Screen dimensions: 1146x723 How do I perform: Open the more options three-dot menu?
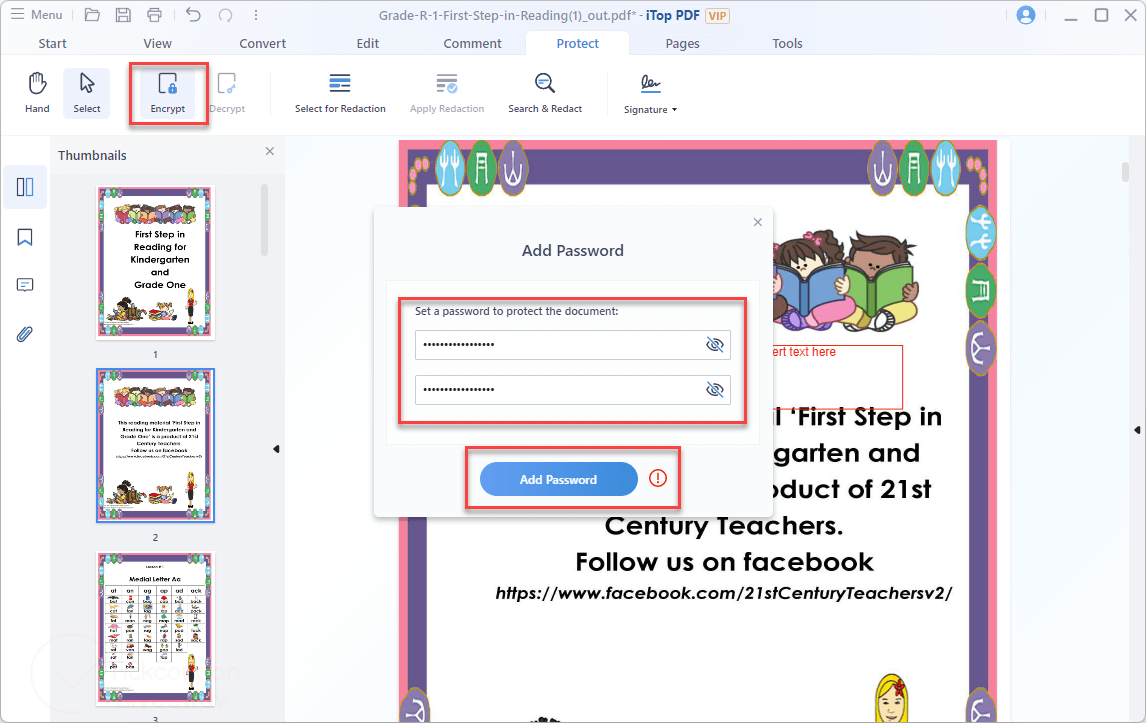click(256, 15)
